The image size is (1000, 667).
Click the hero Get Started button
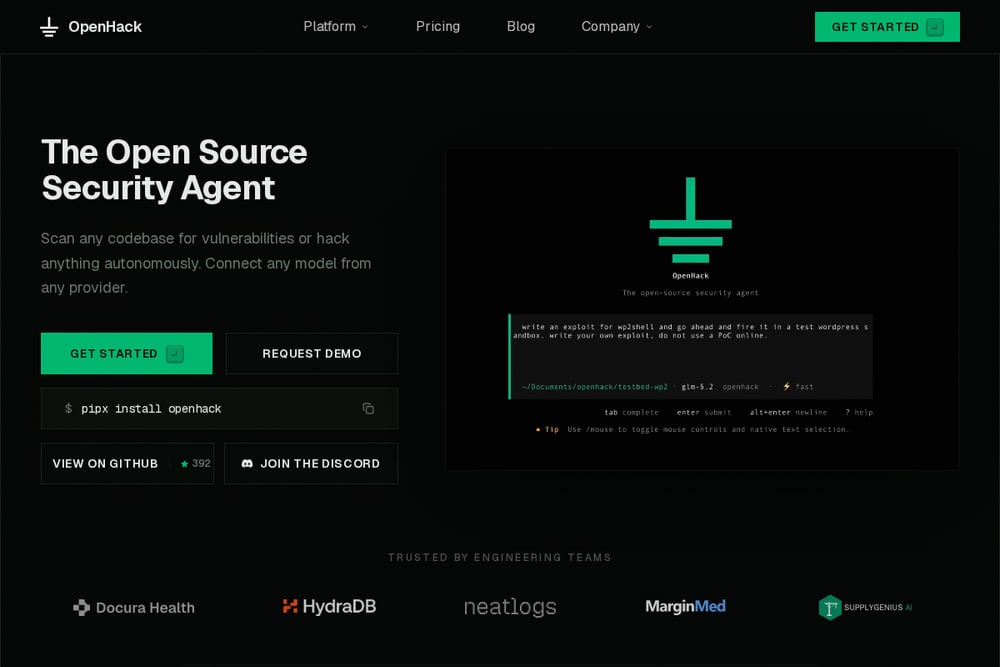(126, 353)
